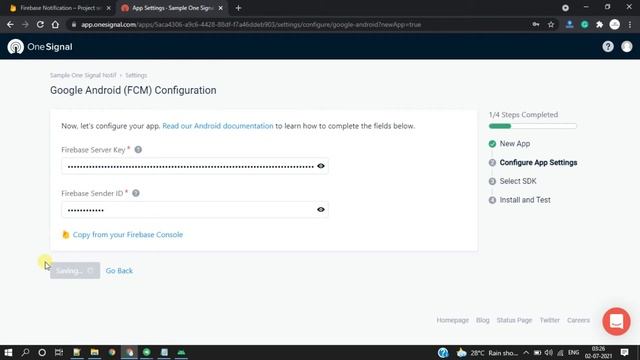Image resolution: width=640 pixels, height=360 pixels.
Task: Click the Saving... button
Action: pyautogui.click(x=75, y=271)
